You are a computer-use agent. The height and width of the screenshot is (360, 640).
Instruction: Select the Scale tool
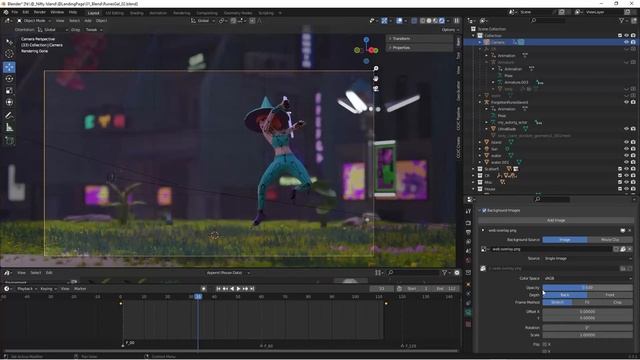[x=9, y=91]
